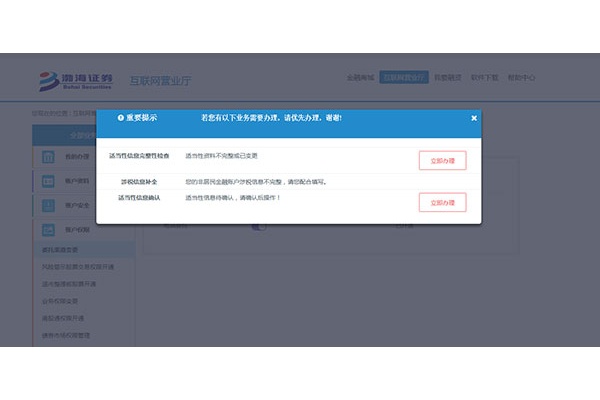The image size is (600, 400).
Task: Open 风险警示股票交易权限开通 in sidebar
Action: (78, 267)
